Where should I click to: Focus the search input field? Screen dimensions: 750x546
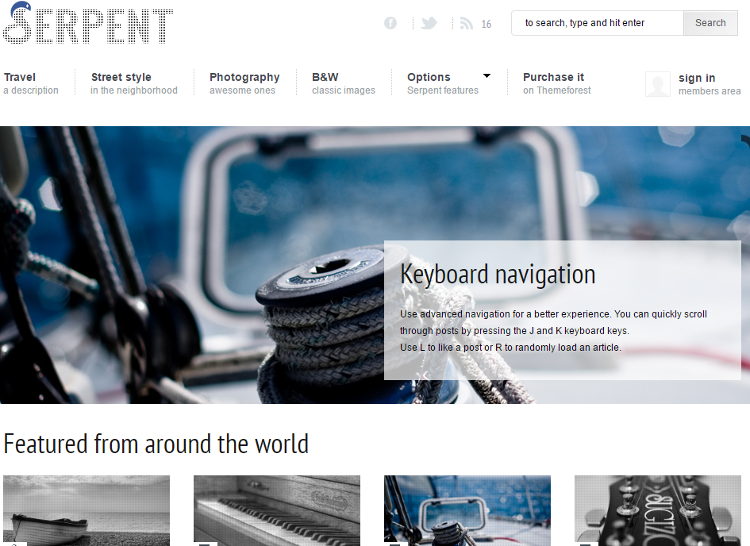click(597, 23)
